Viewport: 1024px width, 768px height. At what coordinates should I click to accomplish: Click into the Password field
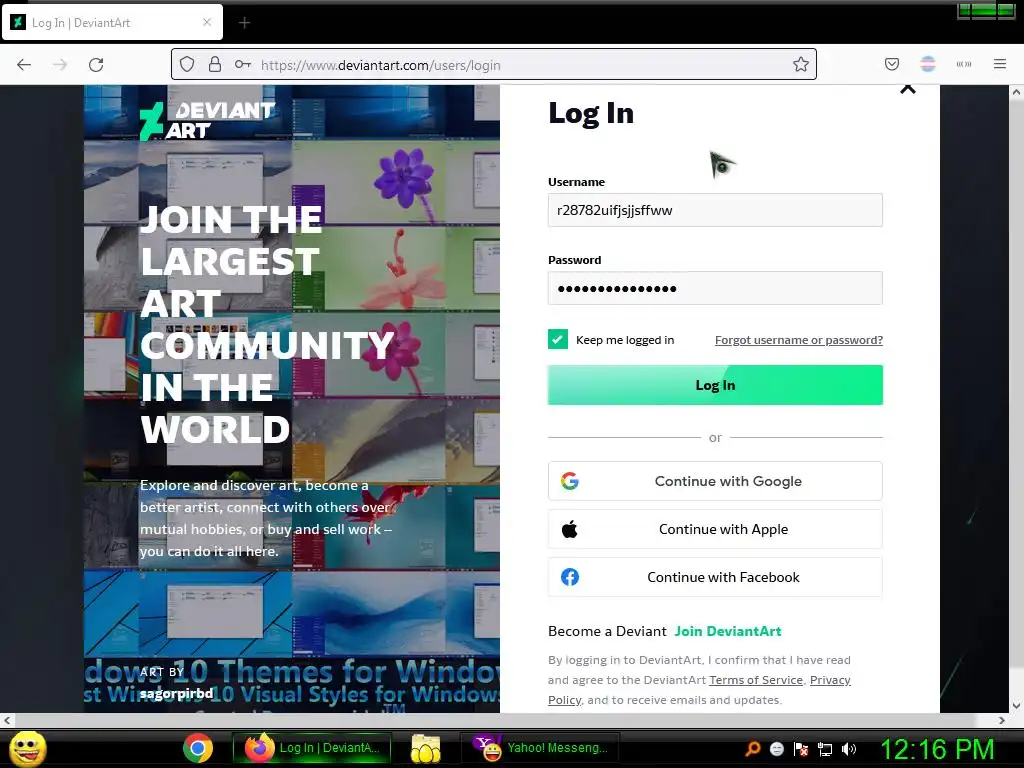pyautogui.click(x=715, y=288)
